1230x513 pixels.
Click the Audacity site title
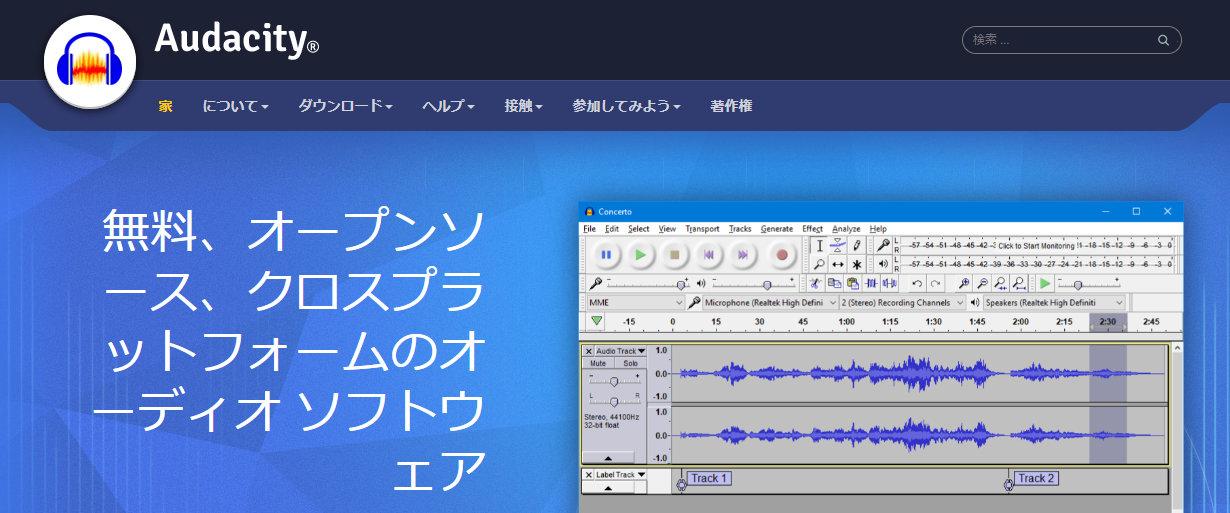(237, 40)
